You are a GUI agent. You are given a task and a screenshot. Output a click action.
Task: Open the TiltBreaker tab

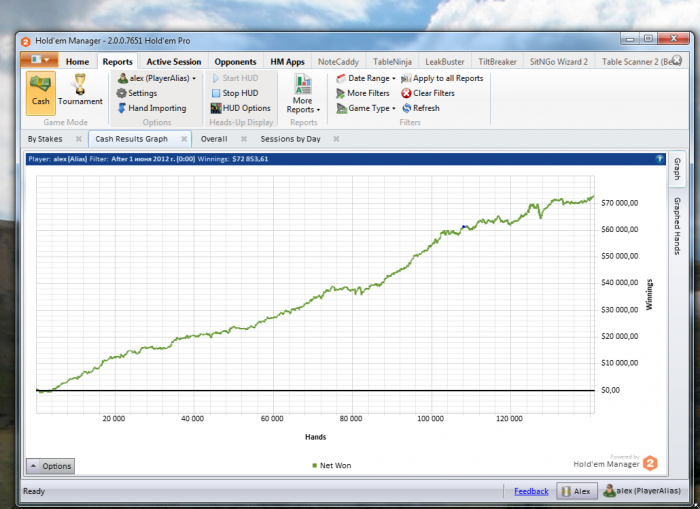point(497,62)
